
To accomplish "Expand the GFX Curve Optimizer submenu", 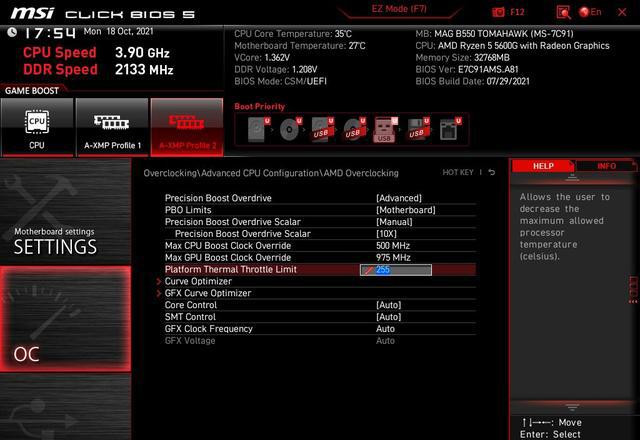I will 208,294.
